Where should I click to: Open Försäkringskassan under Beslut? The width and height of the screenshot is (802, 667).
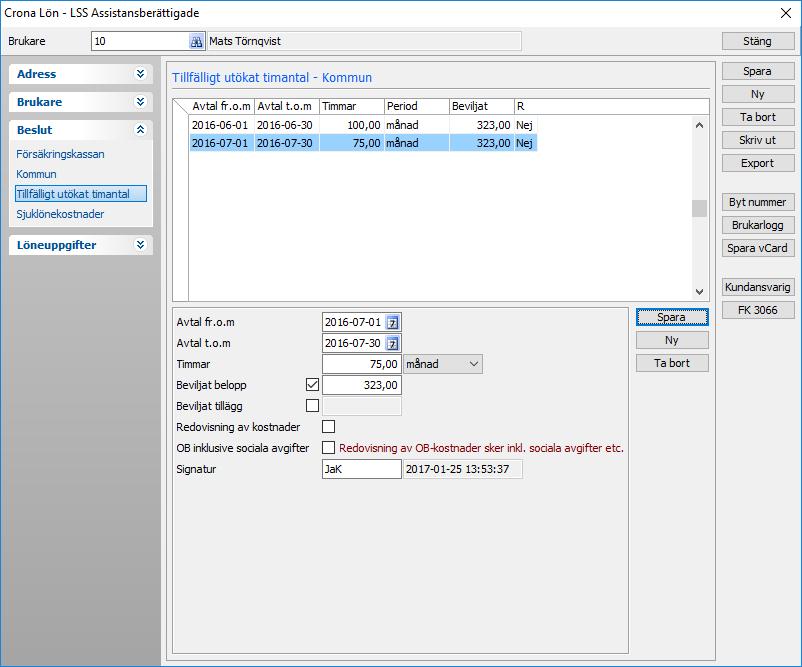pos(60,154)
